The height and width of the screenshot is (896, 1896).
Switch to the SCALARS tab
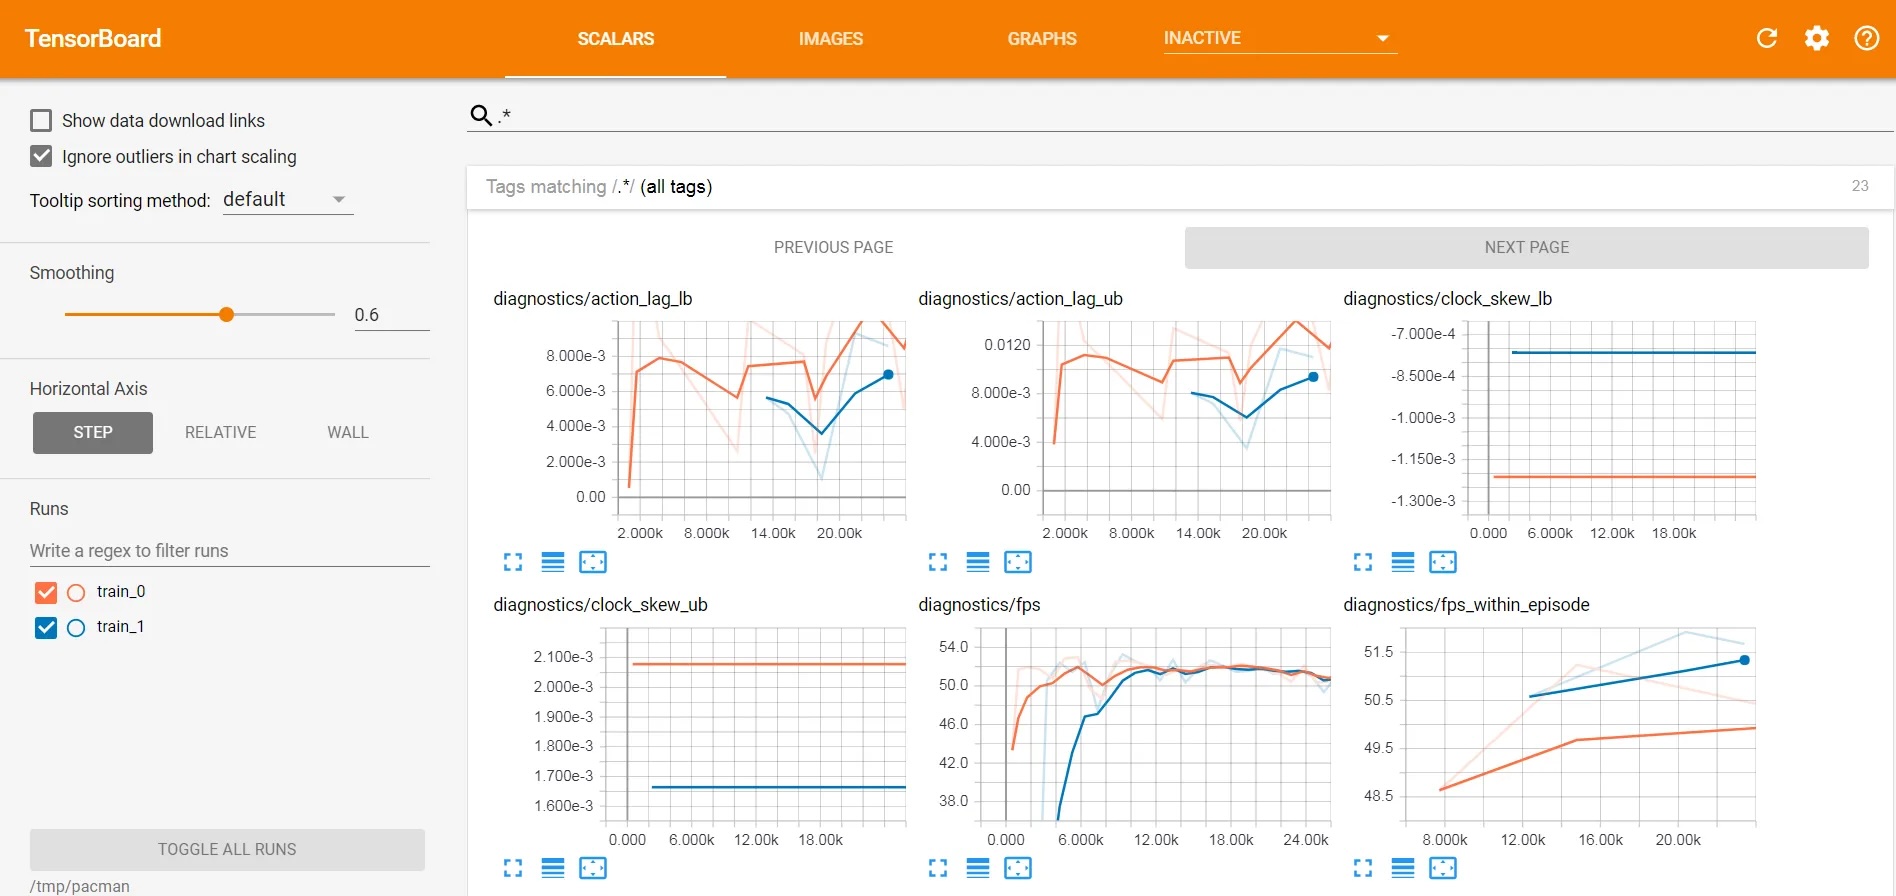(x=616, y=39)
